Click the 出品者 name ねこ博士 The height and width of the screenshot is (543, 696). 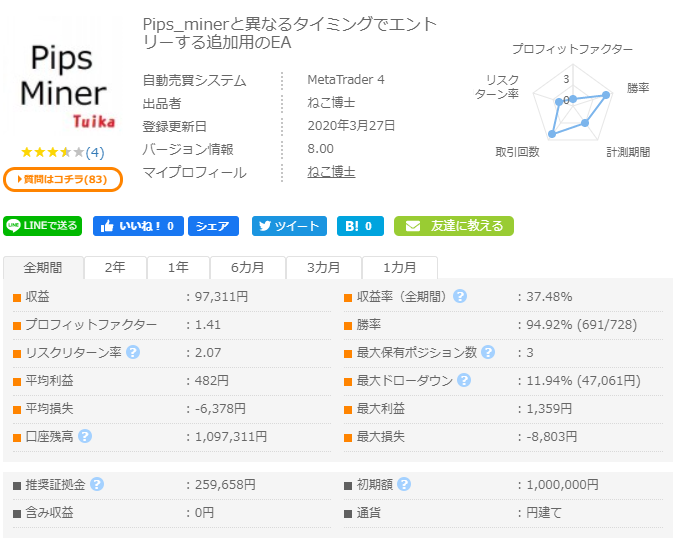click(331, 103)
